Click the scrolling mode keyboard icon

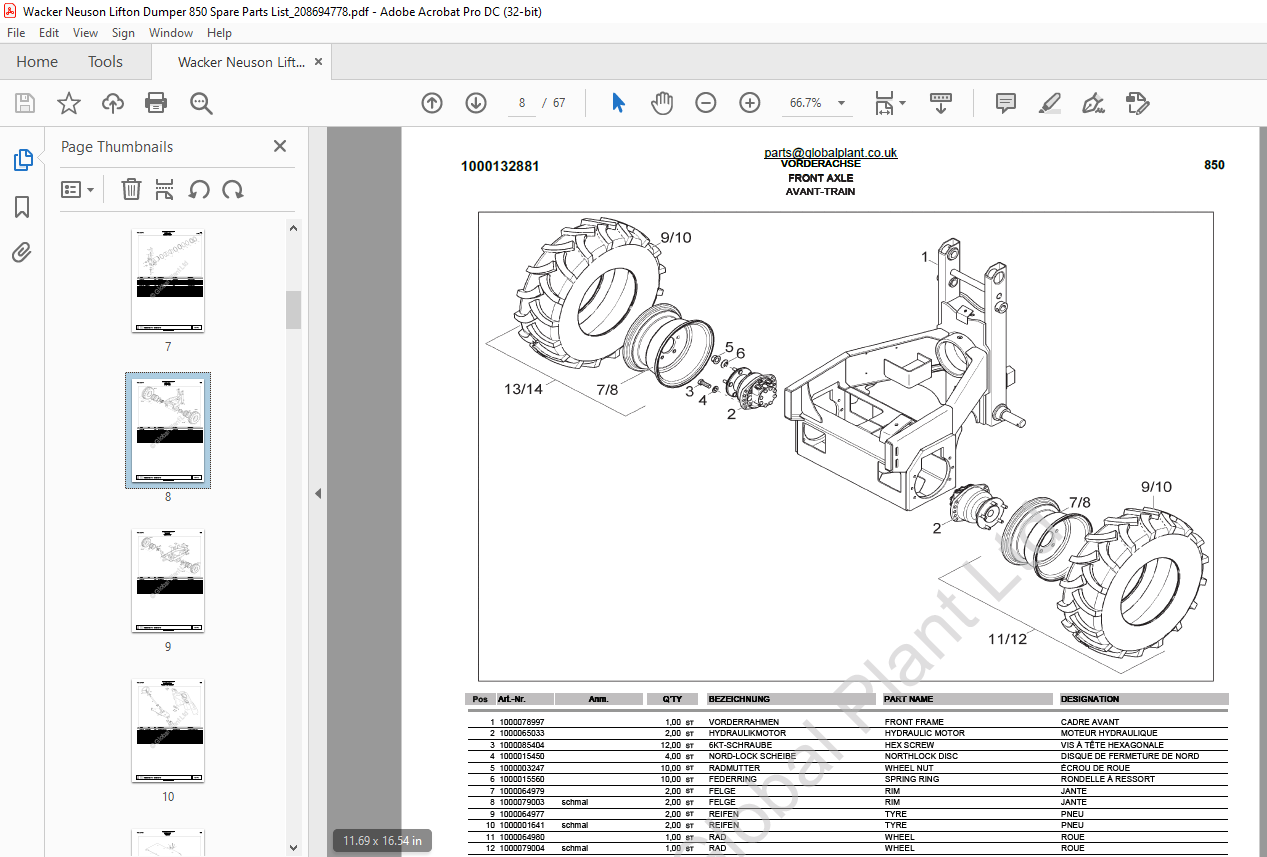coord(941,103)
